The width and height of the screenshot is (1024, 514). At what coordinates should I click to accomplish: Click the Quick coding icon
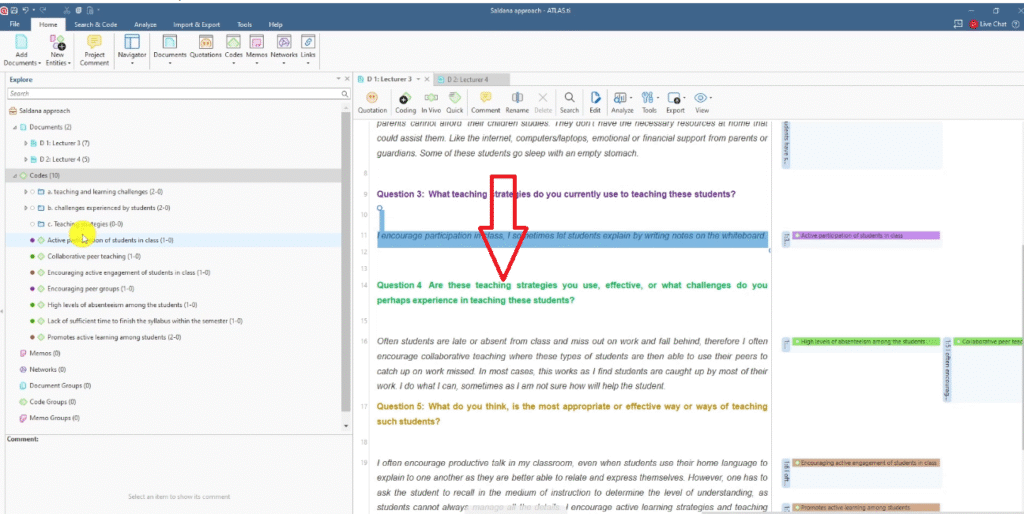[456, 101]
